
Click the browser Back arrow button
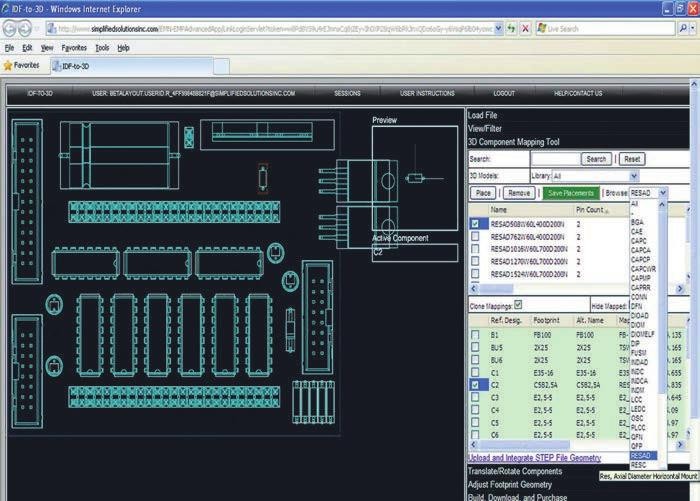click(x=10, y=29)
